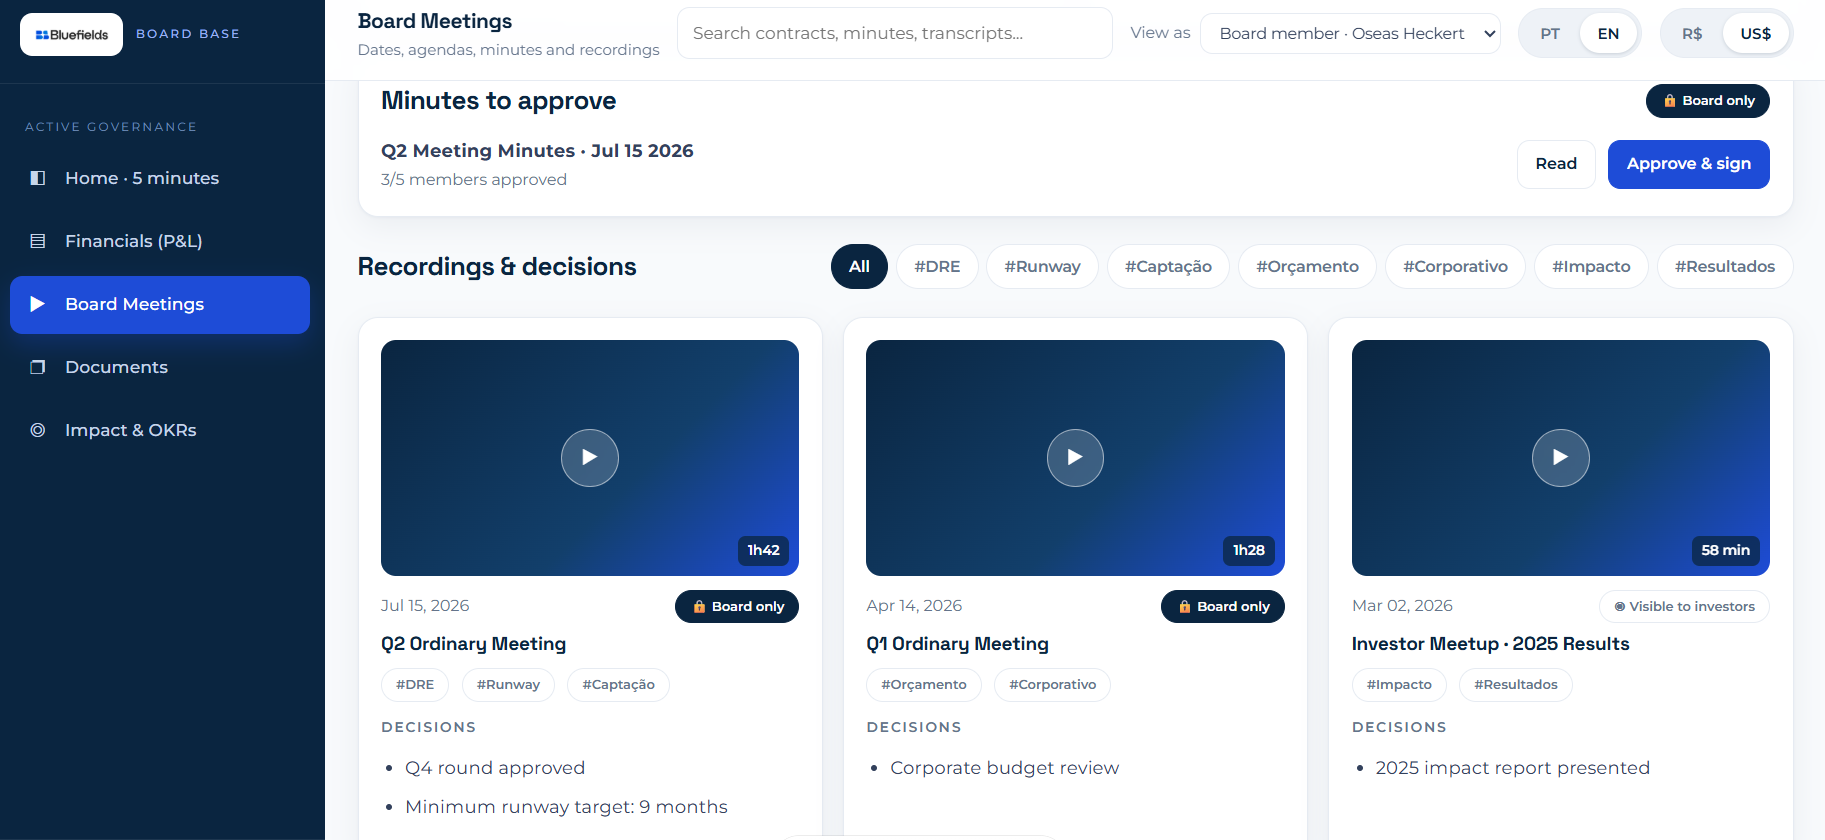Click the Home sidebar icon
Viewport: 1825px width, 840px height.
point(38,178)
